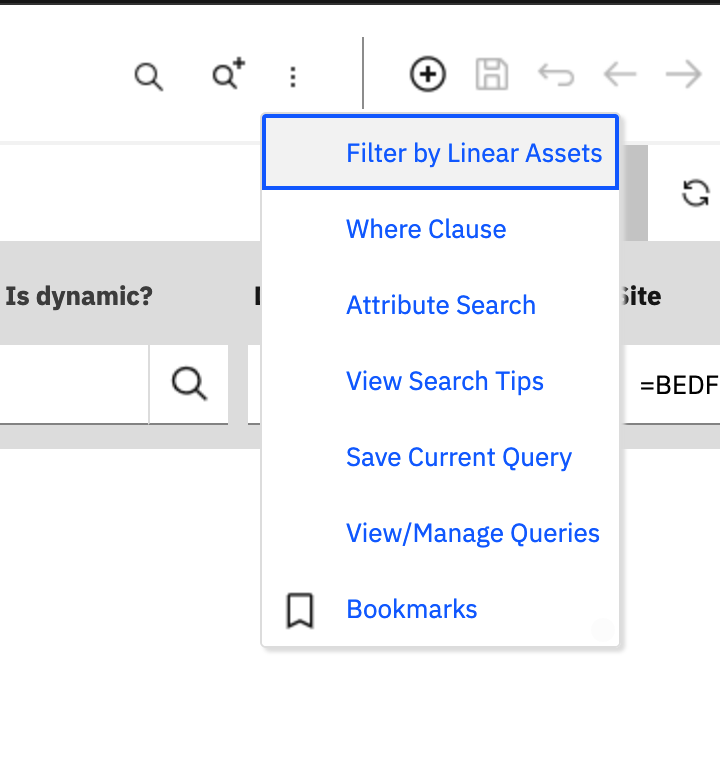Click the toolbar search magnifier icon
Screen dimensions: 720x768
148,76
